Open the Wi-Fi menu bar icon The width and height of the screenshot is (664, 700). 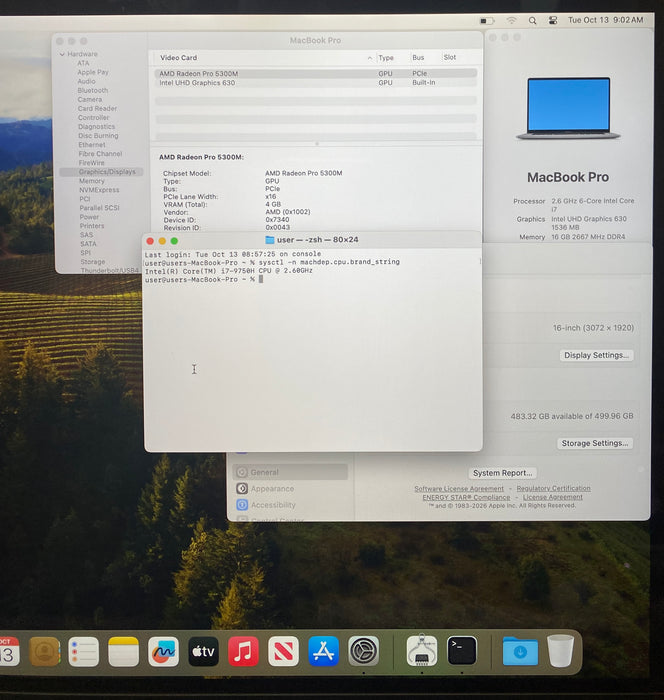(511, 21)
